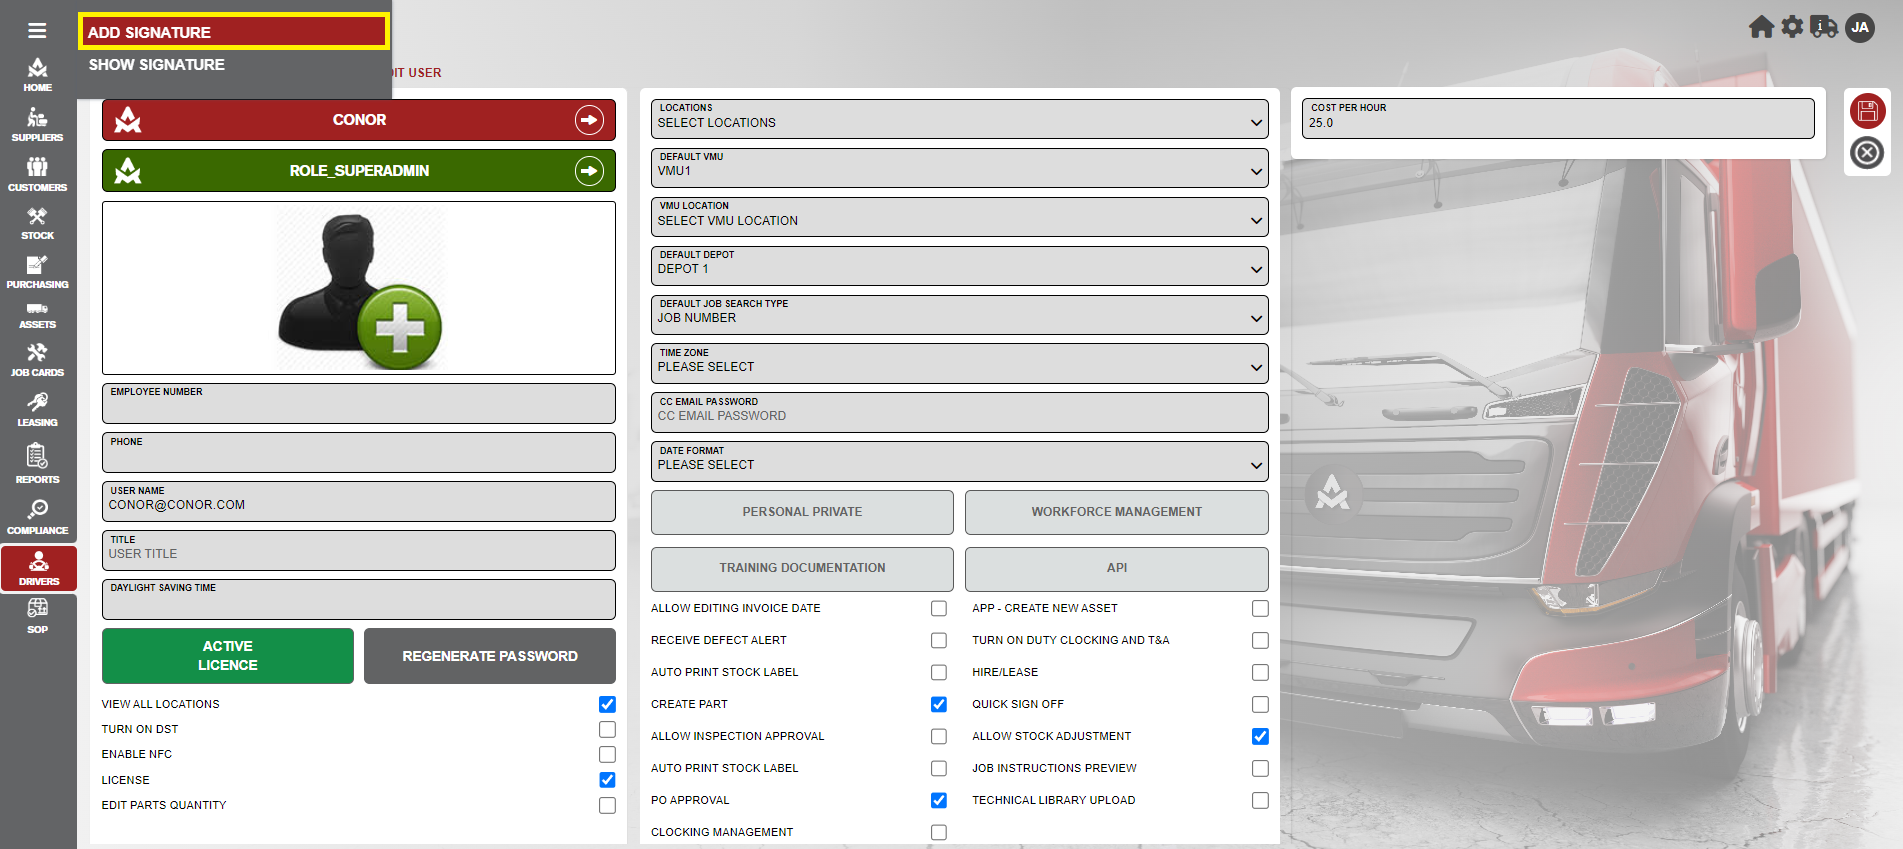Open Time Zone dropdown
The image size is (1903, 849).
click(959, 363)
